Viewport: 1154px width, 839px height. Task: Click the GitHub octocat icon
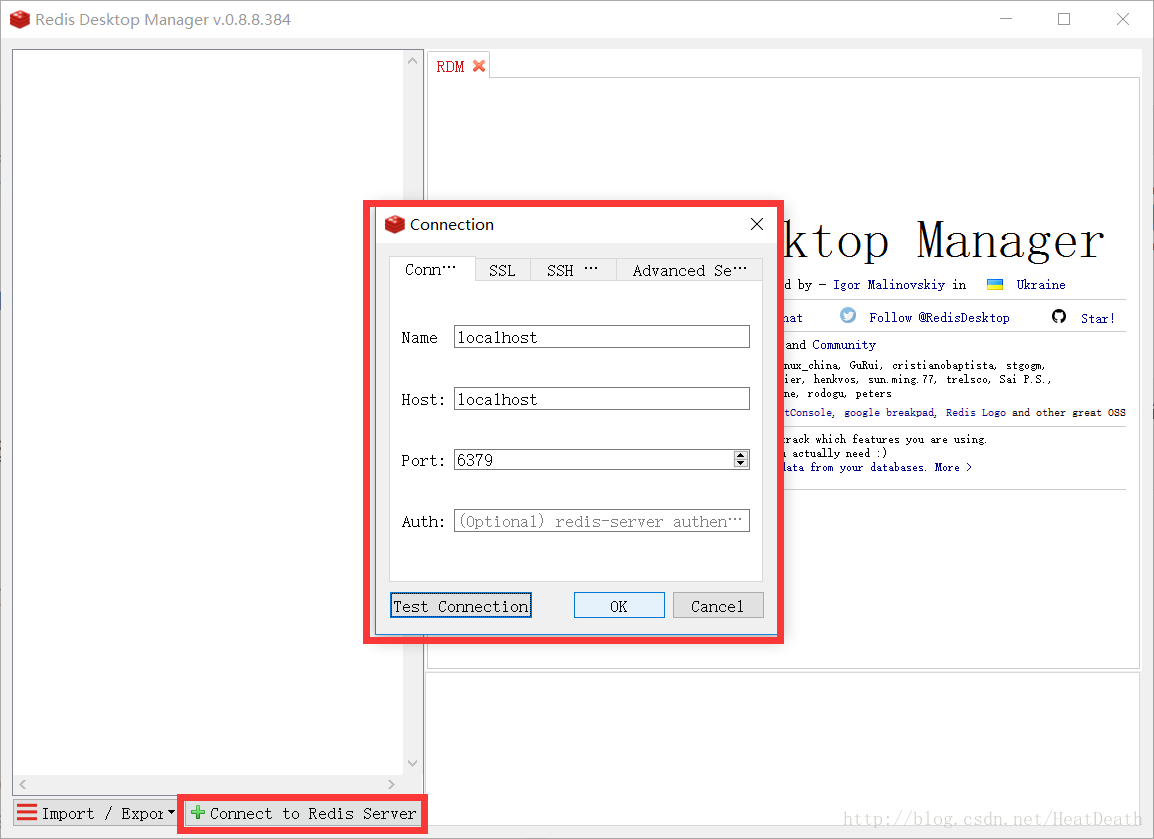point(1059,316)
